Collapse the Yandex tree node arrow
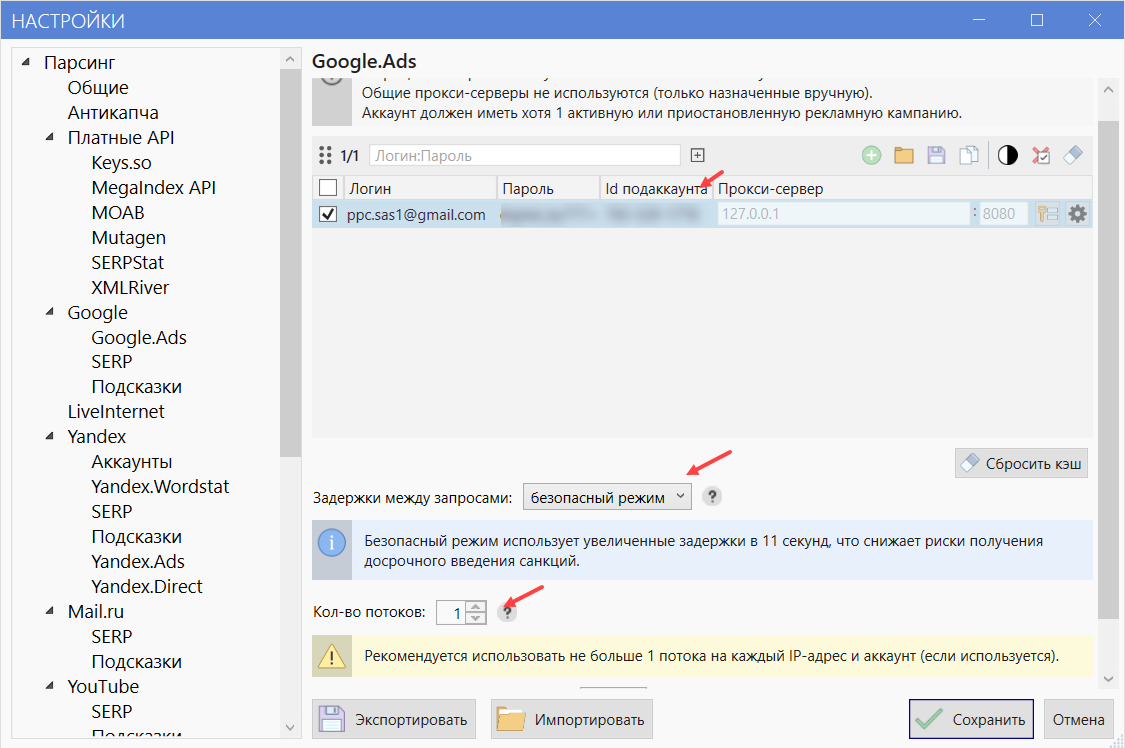Screen dimensions: 1125x748 coord(50,436)
